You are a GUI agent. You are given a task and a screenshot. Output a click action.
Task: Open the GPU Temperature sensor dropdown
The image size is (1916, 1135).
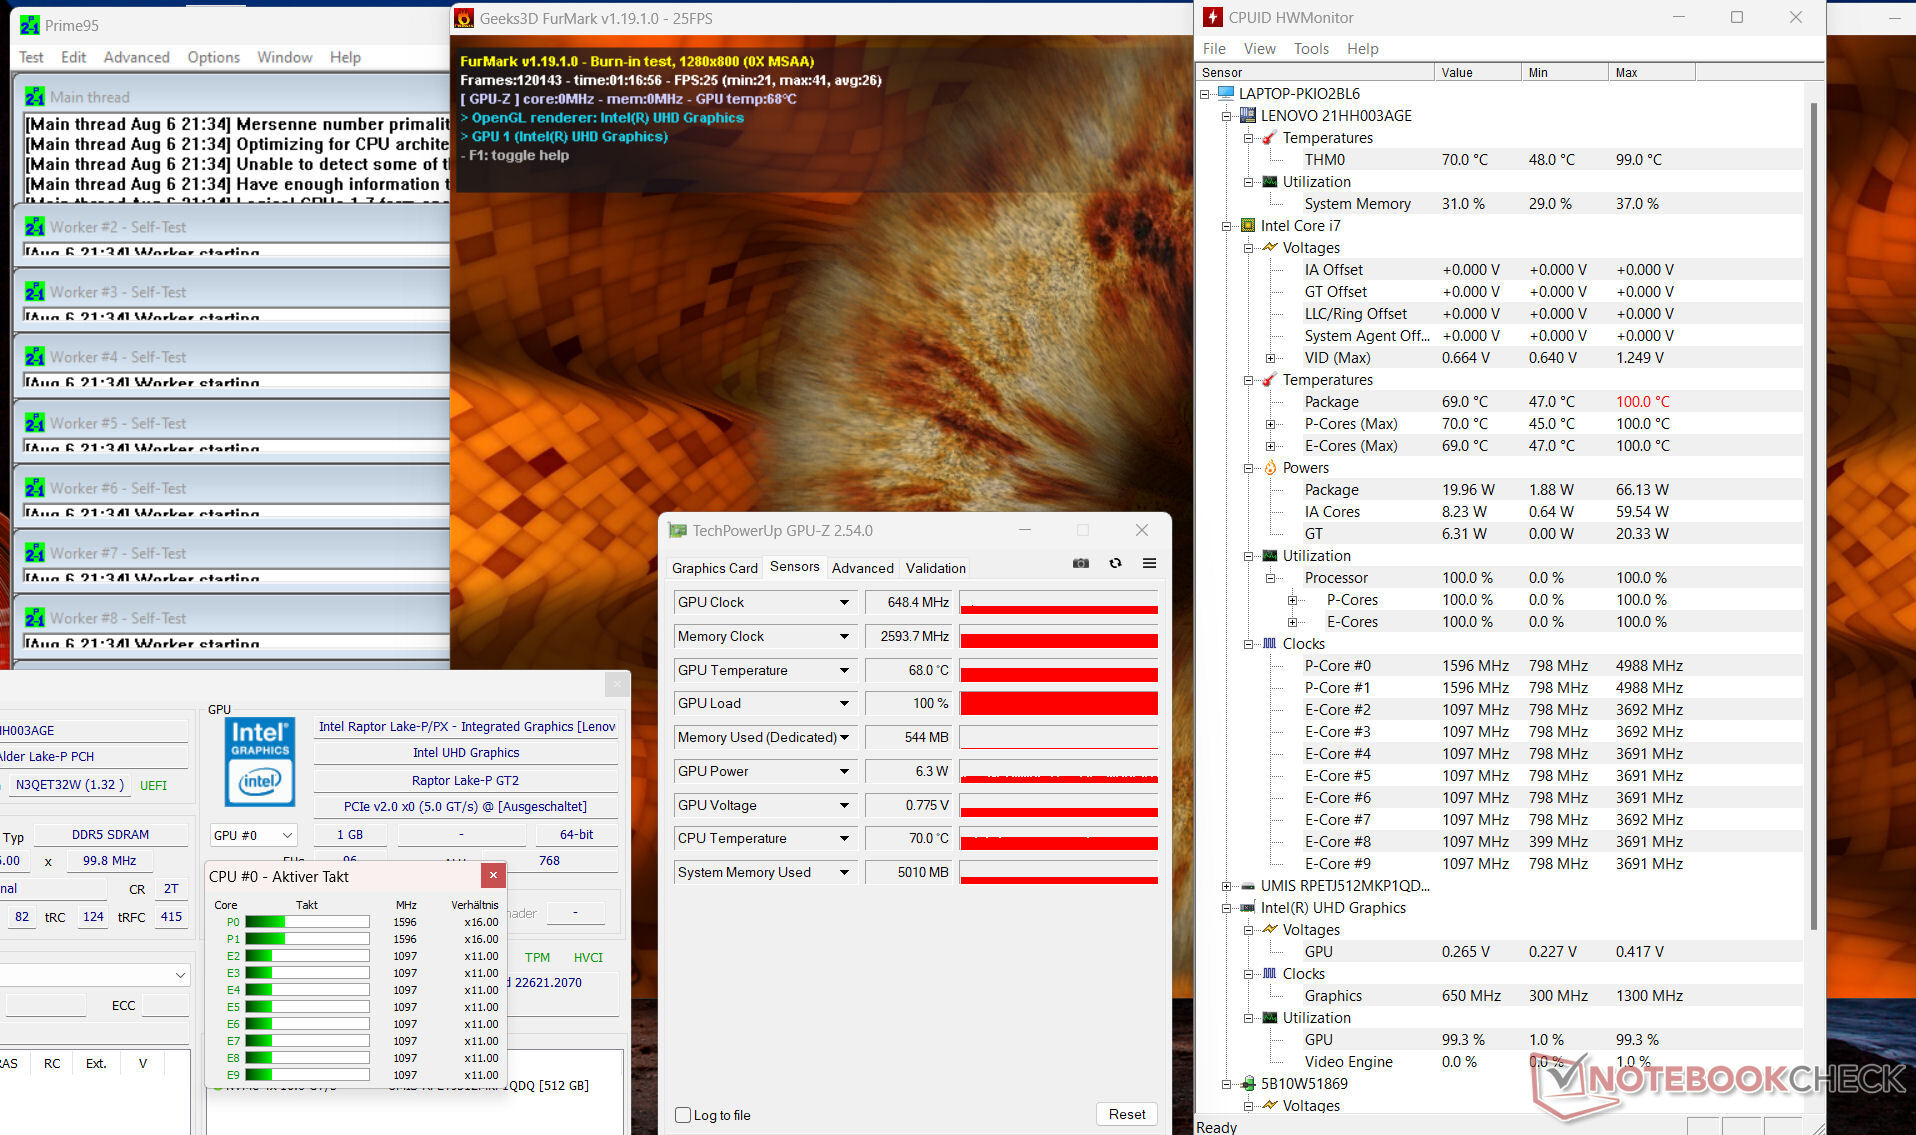click(x=844, y=670)
